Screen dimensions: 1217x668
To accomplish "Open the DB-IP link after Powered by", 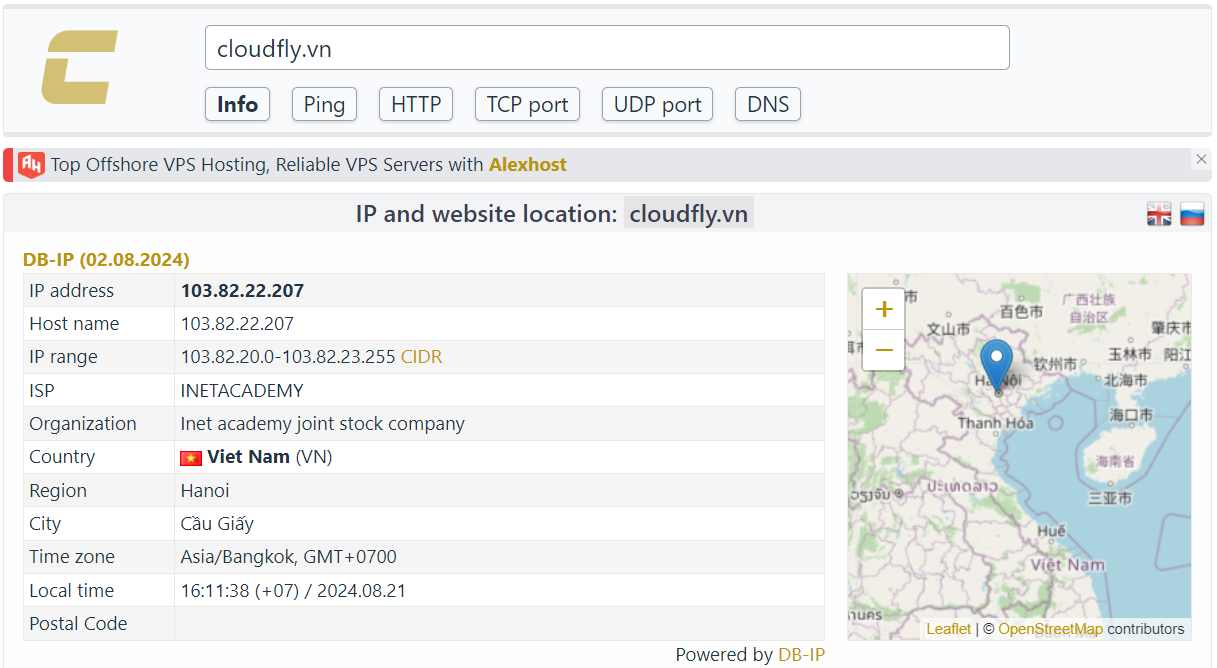I will click(x=801, y=655).
